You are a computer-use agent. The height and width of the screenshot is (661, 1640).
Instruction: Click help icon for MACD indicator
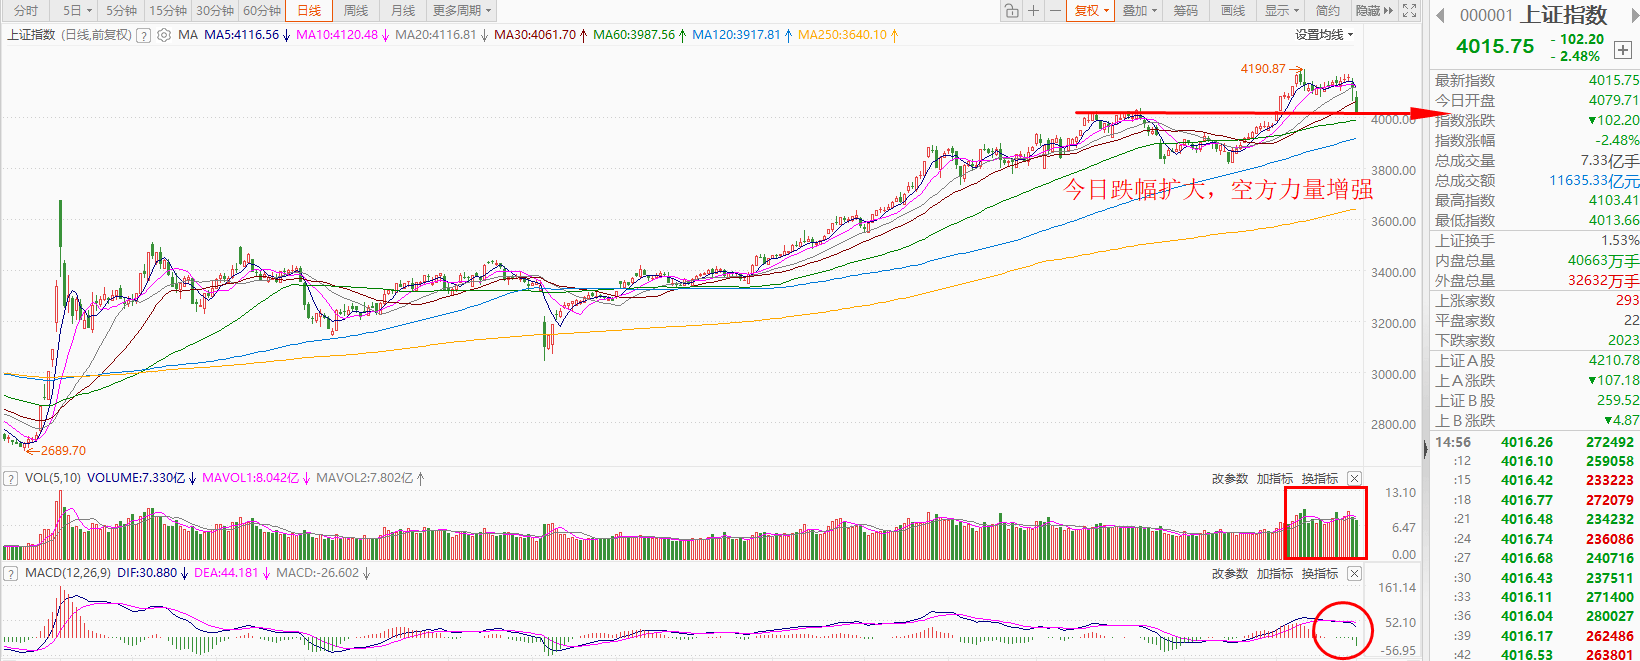[x=11, y=574]
